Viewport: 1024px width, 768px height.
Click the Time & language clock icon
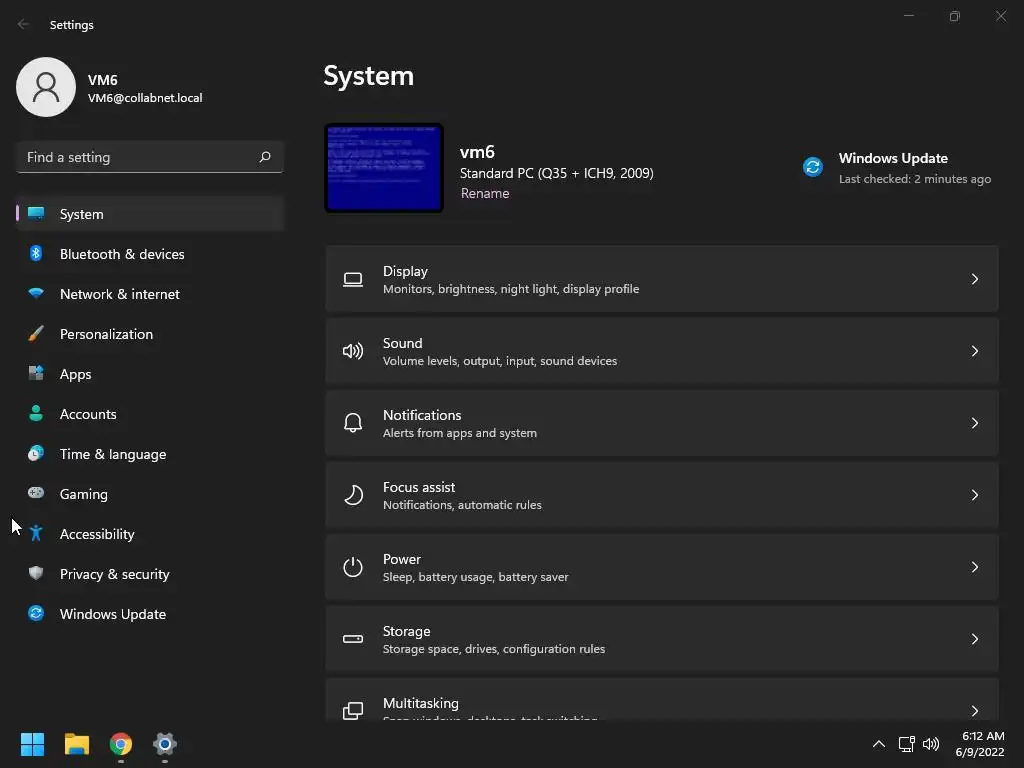click(36, 453)
